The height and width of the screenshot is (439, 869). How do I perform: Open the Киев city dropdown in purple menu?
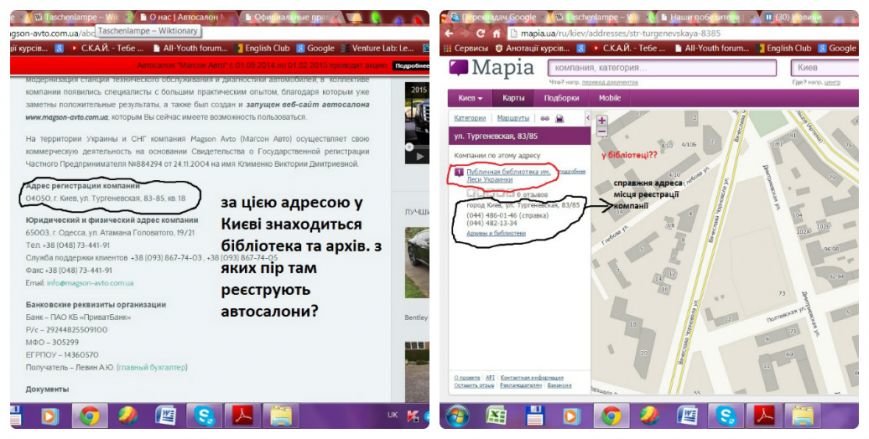click(x=470, y=98)
